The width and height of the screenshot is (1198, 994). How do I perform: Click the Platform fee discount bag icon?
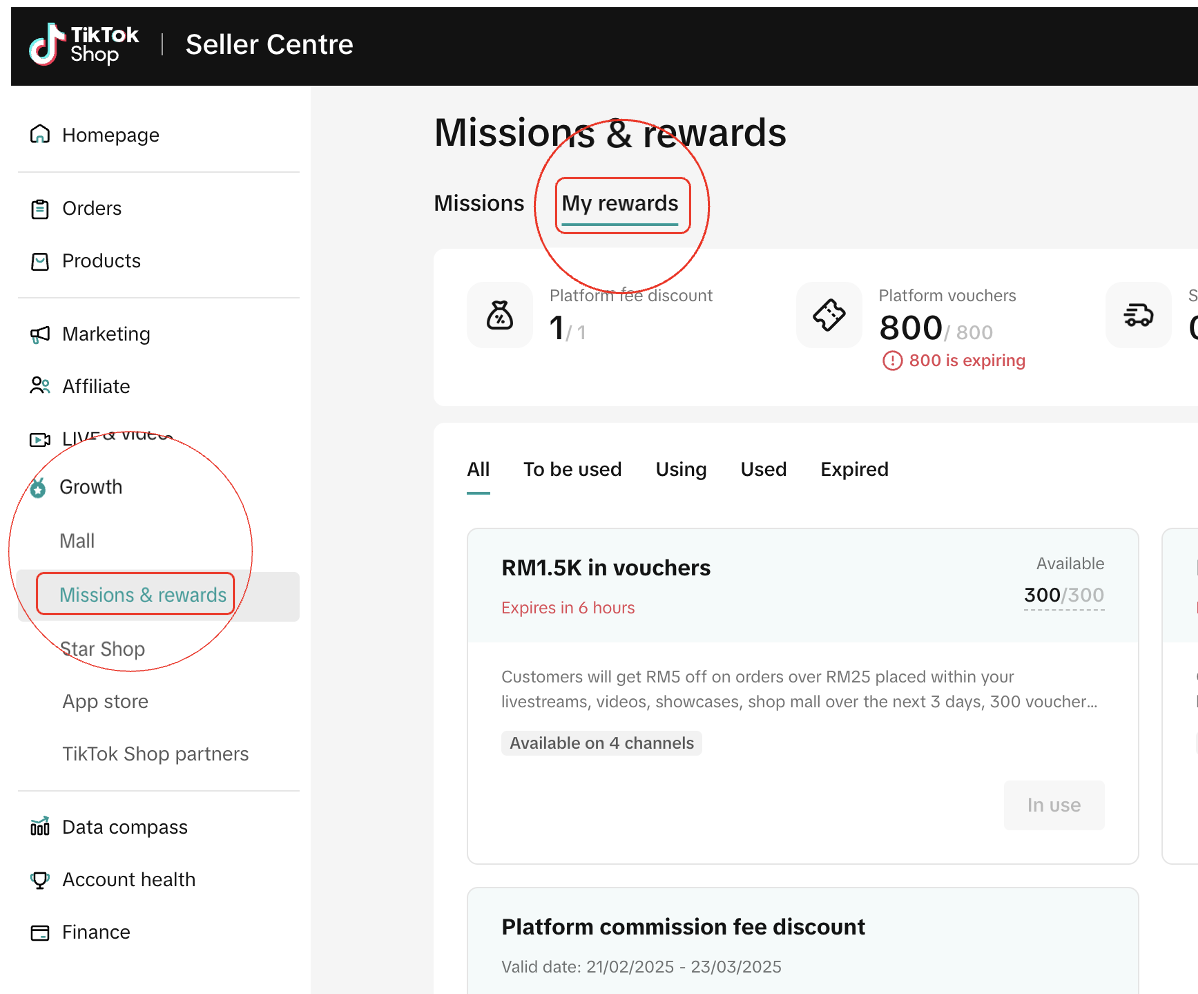click(x=499, y=315)
